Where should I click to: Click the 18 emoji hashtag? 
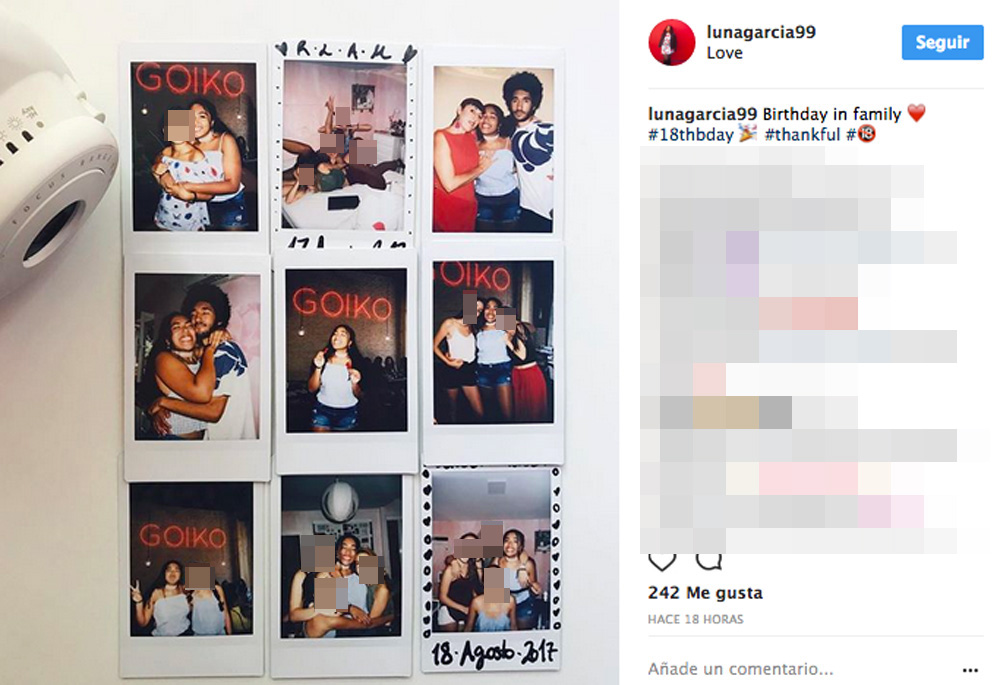point(860,135)
